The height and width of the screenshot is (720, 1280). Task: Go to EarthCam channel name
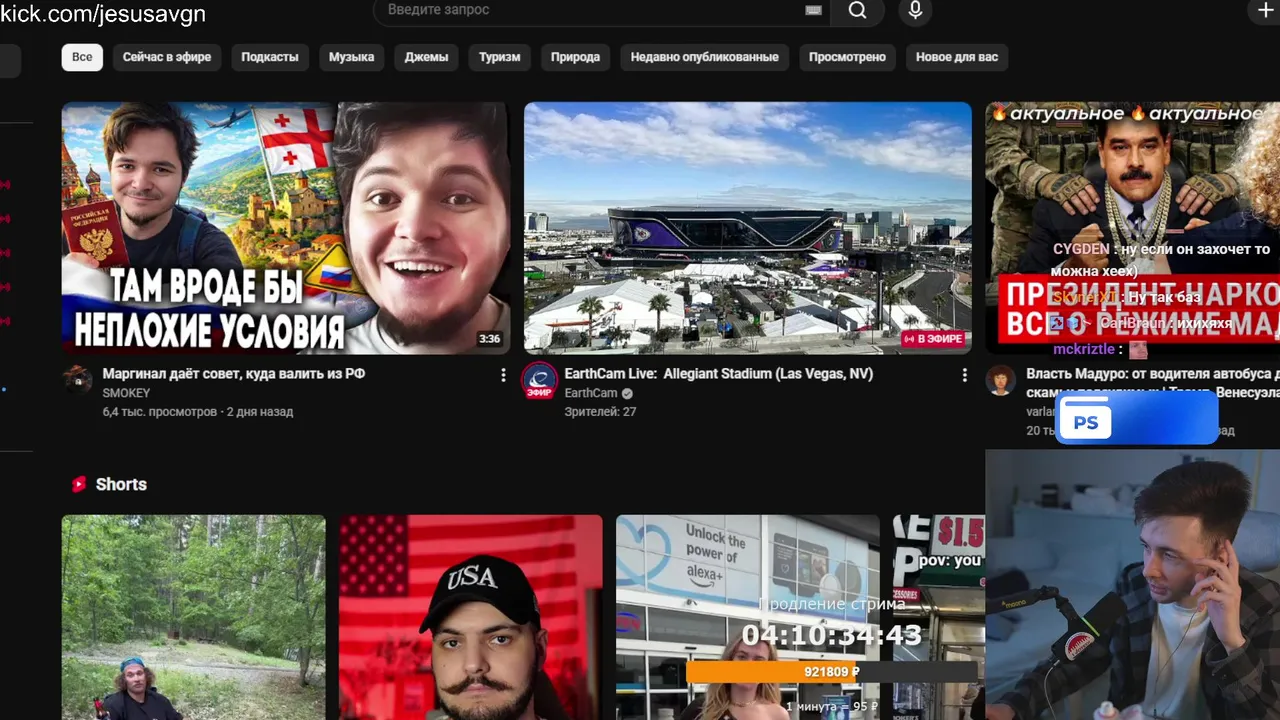[x=591, y=393]
